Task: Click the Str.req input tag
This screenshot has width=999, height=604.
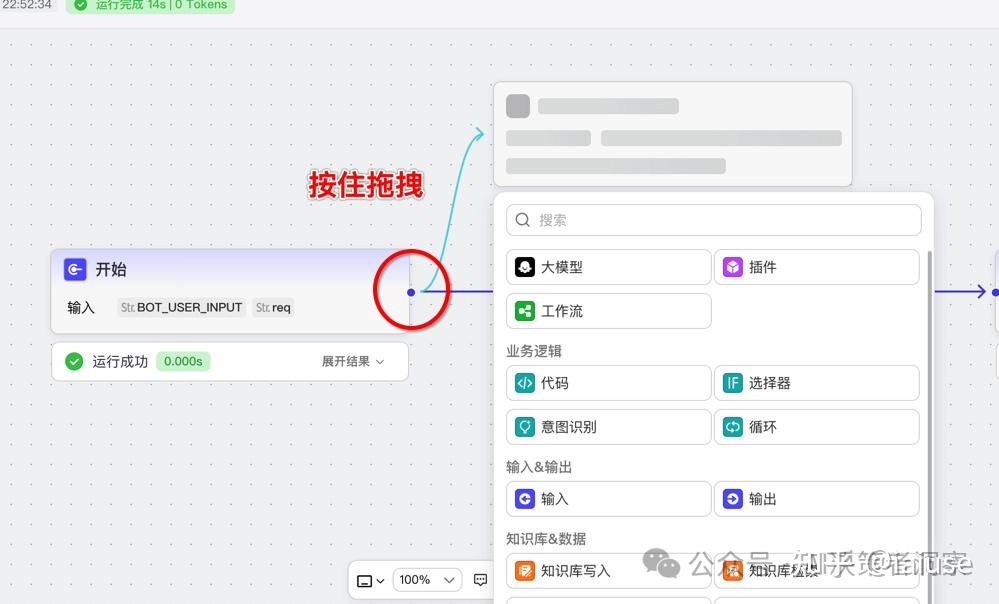Action: click(272, 307)
